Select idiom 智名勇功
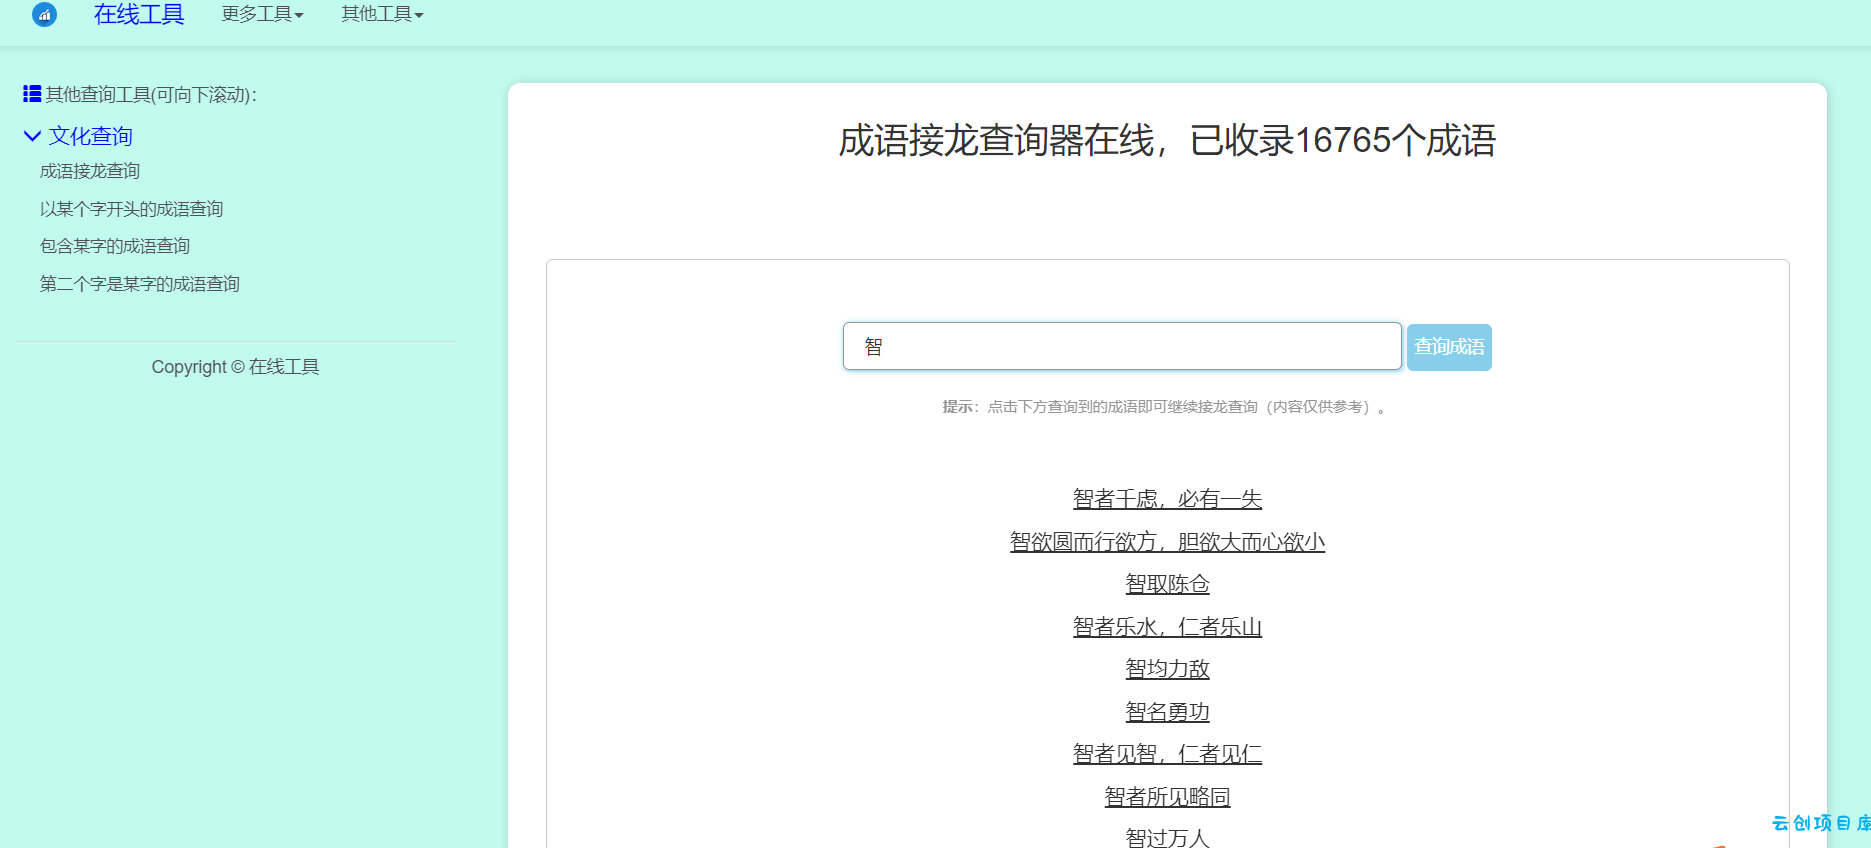The image size is (1871, 848). click(x=1167, y=712)
